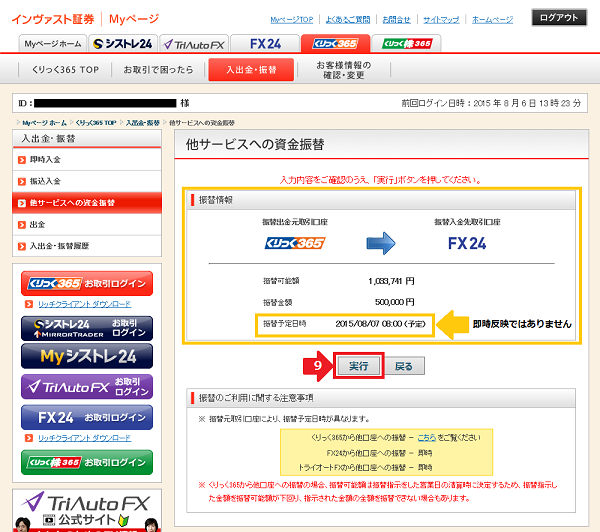Click the arrow icon beside 即時入金
Screen dimensions: 600x532
click(22, 160)
